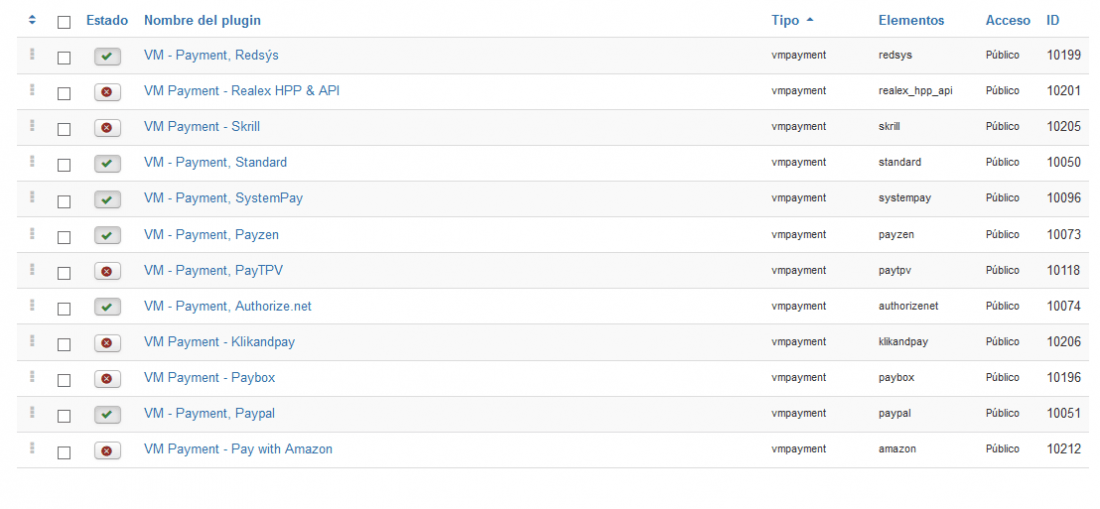Click the drag handle of the PayTPV row
1100x509 pixels.
pos(32,269)
